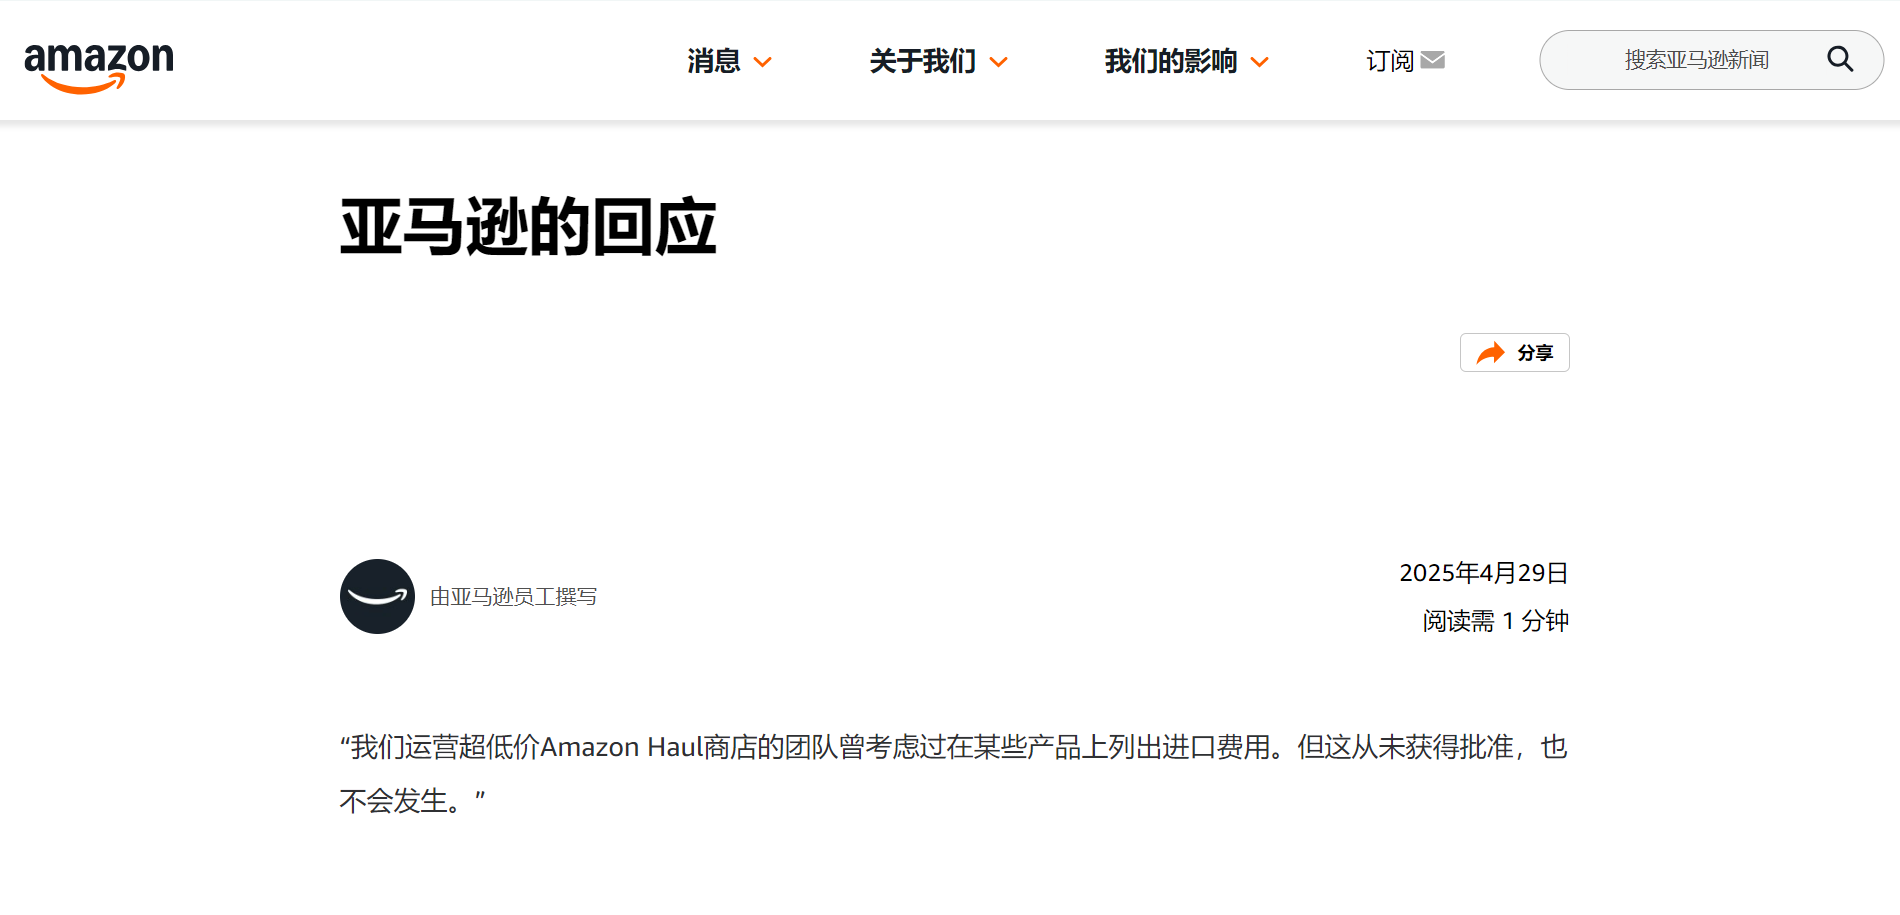Click the author text 由亚马逊员工撰写
Screen dimensions: 1900x915
click(x=514, y=597)
